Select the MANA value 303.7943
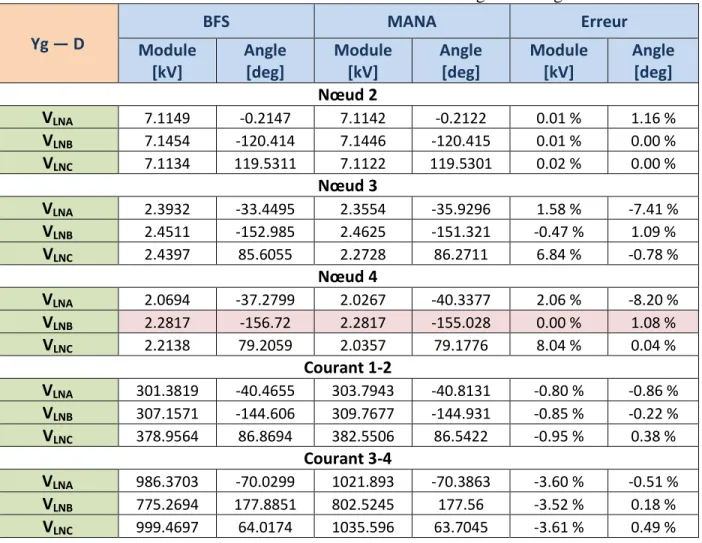 pos(363,390)
